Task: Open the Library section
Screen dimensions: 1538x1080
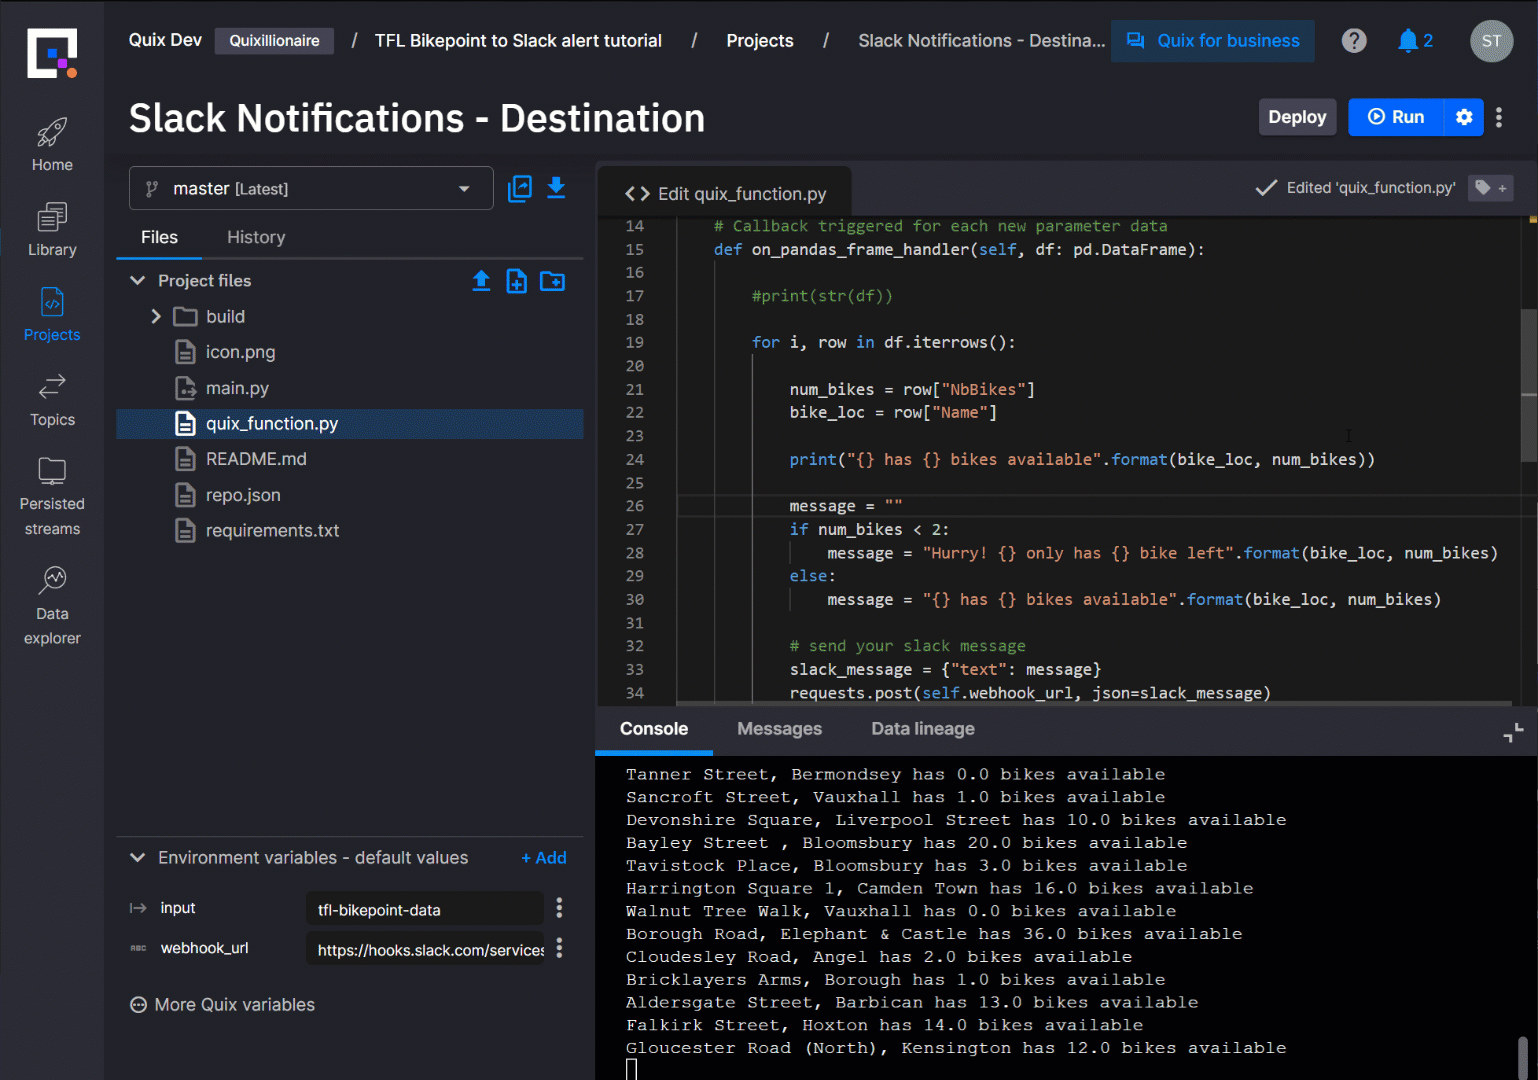Action: coord(52,230)
